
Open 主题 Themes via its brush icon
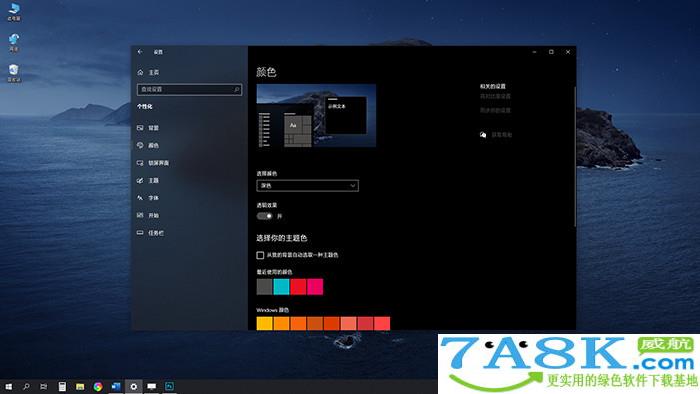pos(140,180)
